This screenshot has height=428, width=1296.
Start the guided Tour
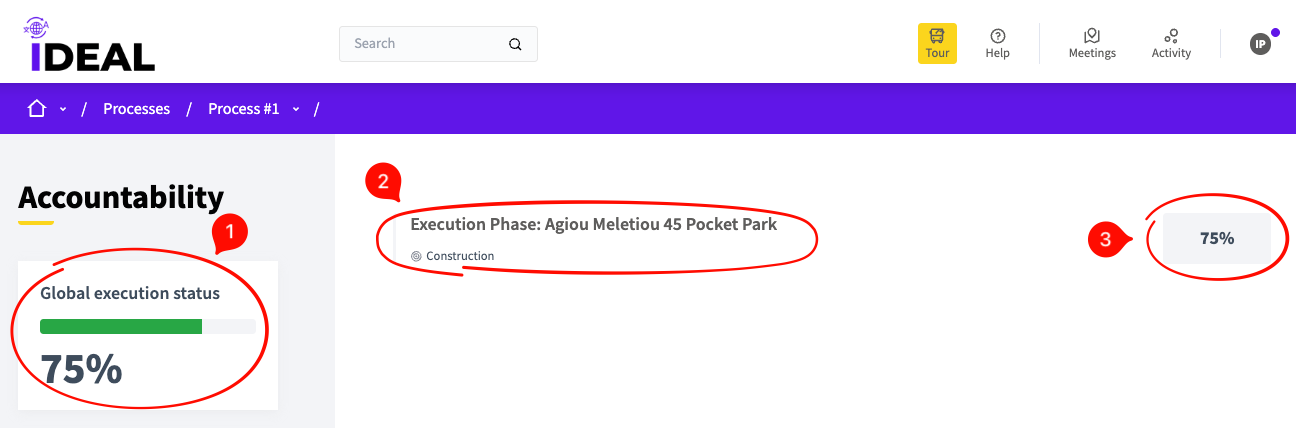(937, 44)
